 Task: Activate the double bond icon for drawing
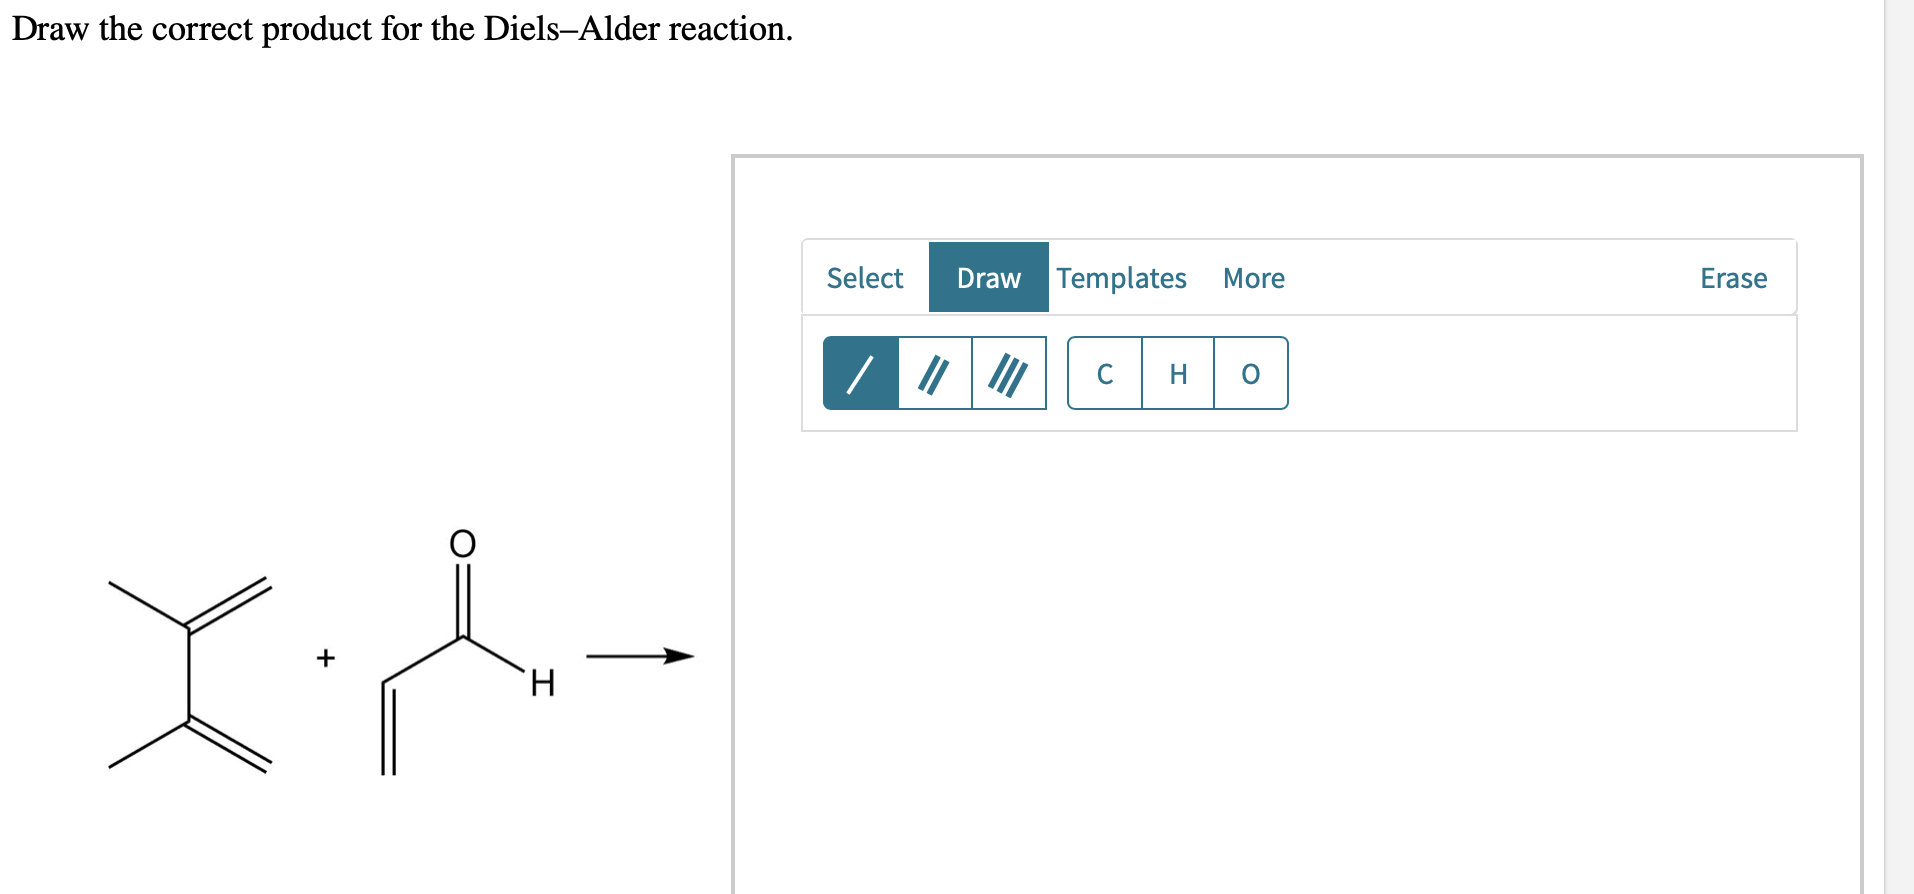point(933,374)
